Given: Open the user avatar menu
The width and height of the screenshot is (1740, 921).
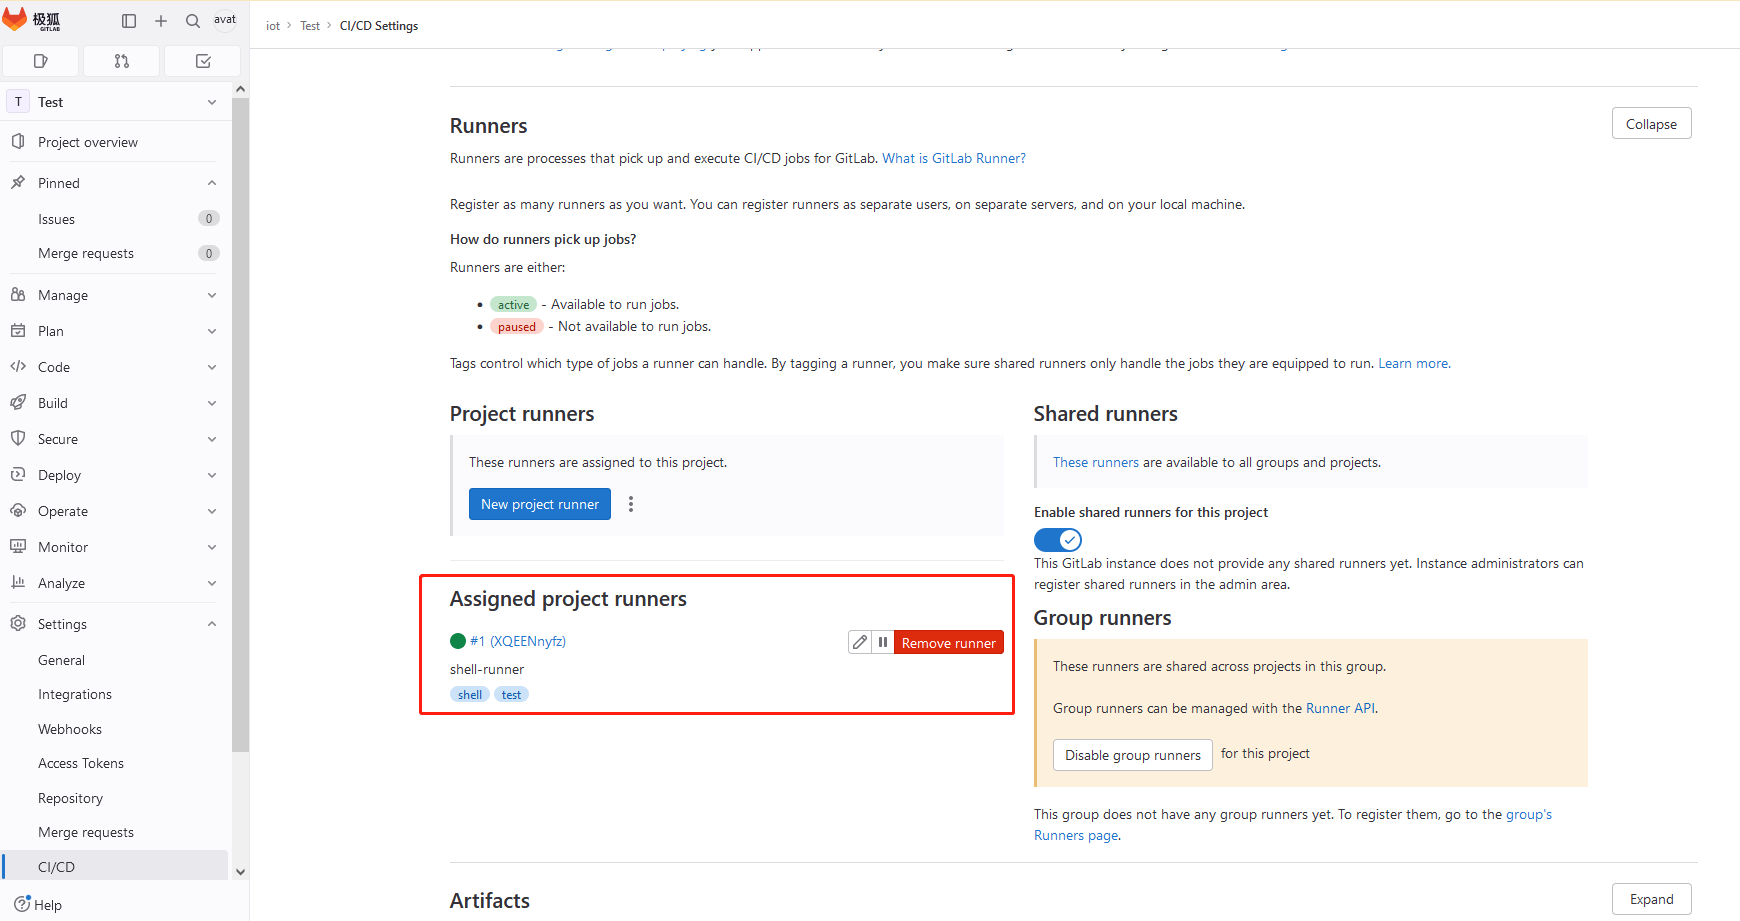Looking at the screenshot, I should coord(225,20).
